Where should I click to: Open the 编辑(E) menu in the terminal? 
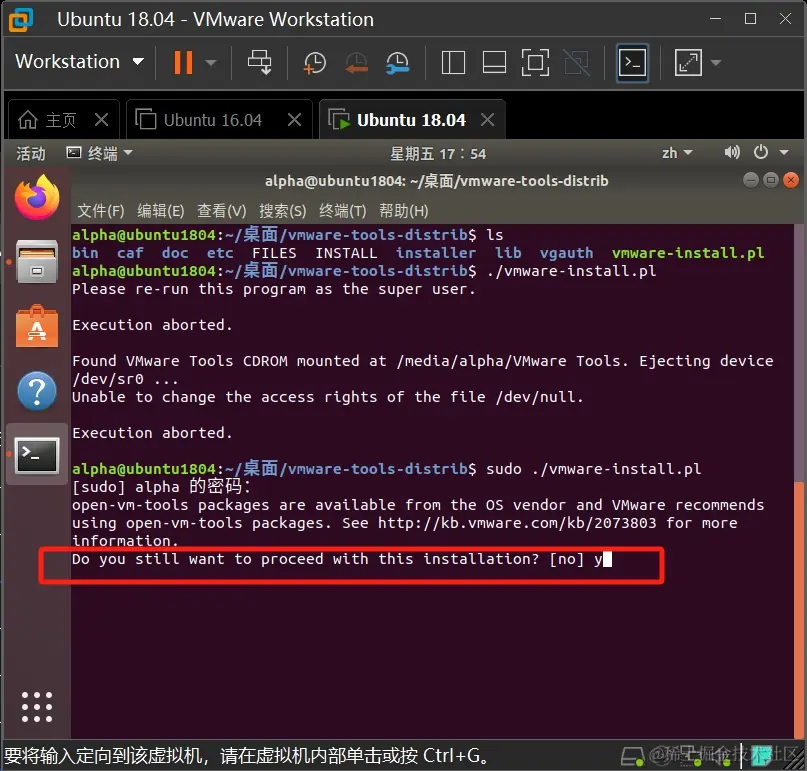tap(161, 211)
